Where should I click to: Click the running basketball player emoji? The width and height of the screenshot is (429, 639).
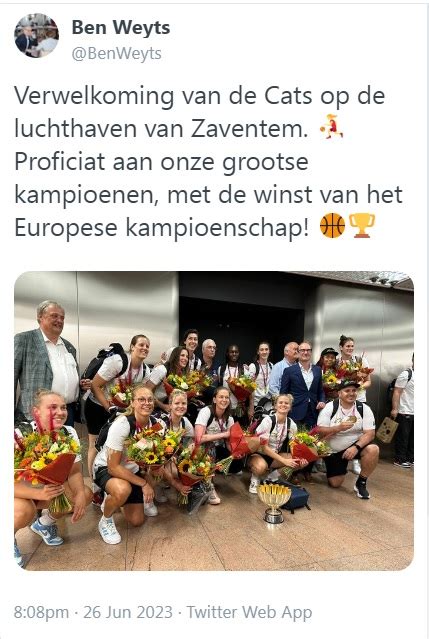pos(332,127)
